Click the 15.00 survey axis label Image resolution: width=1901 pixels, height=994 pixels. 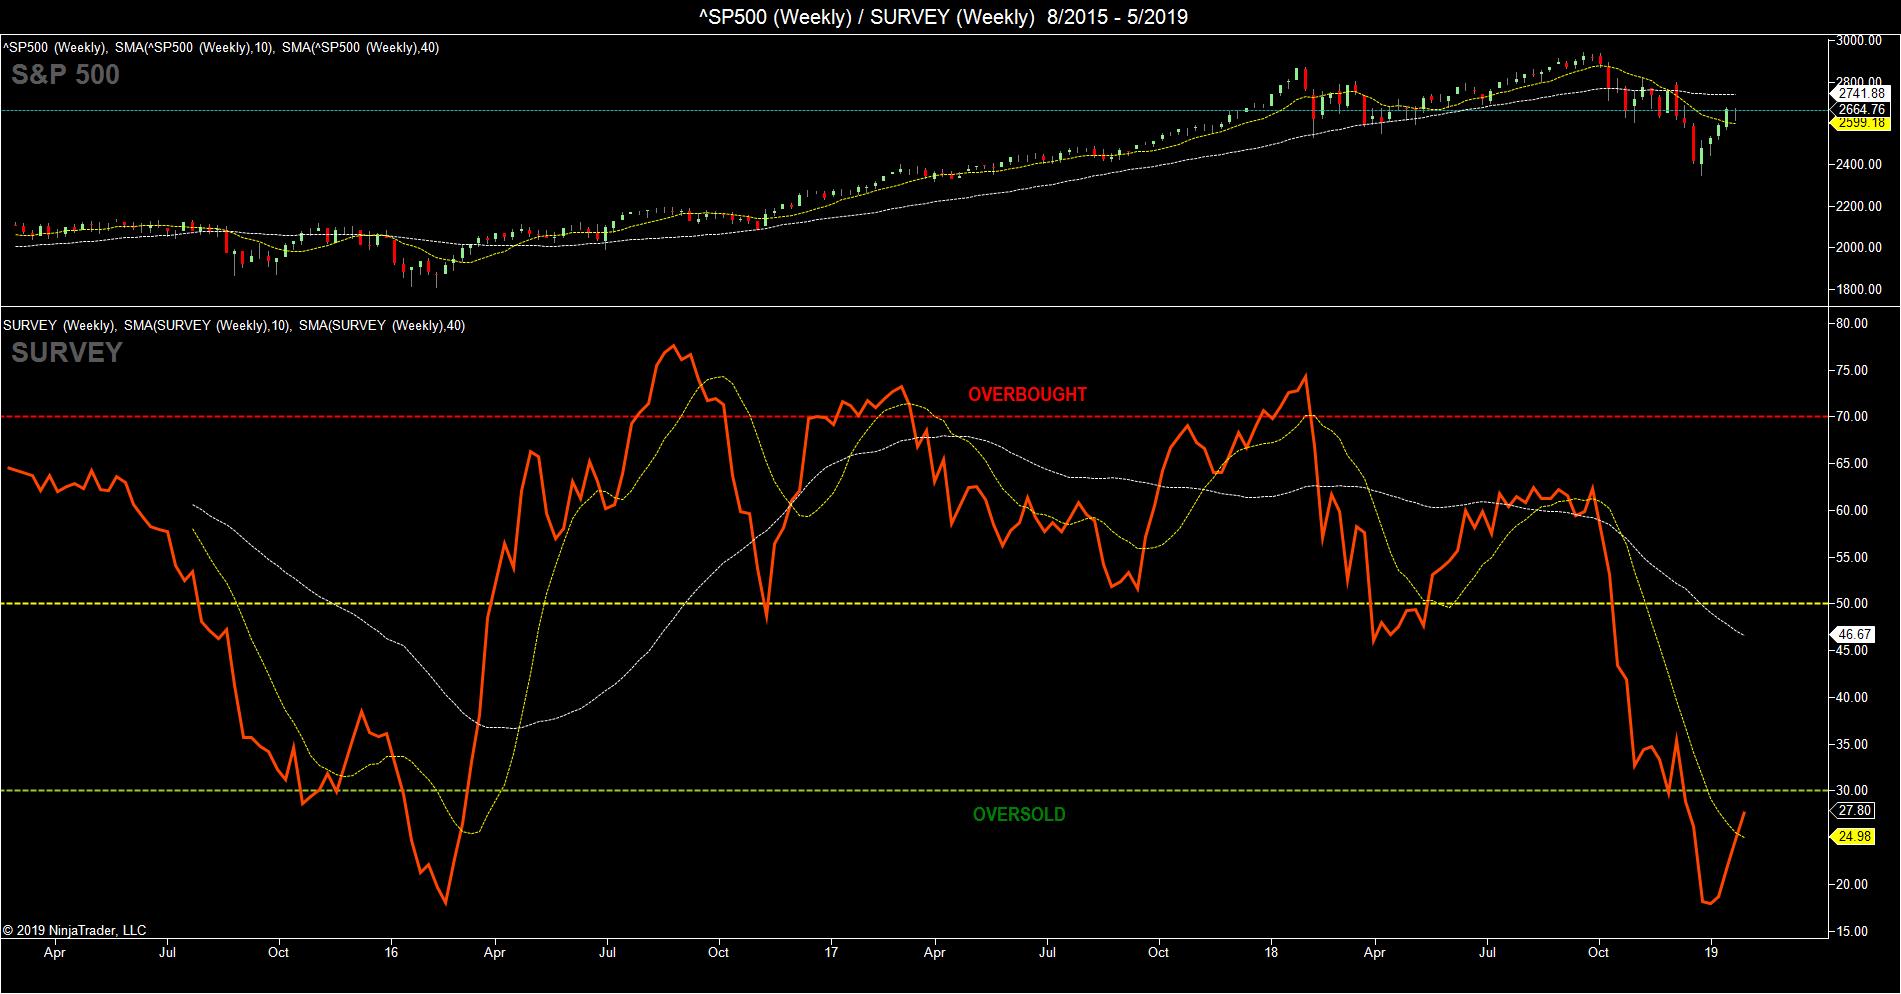coord(1853,931)
